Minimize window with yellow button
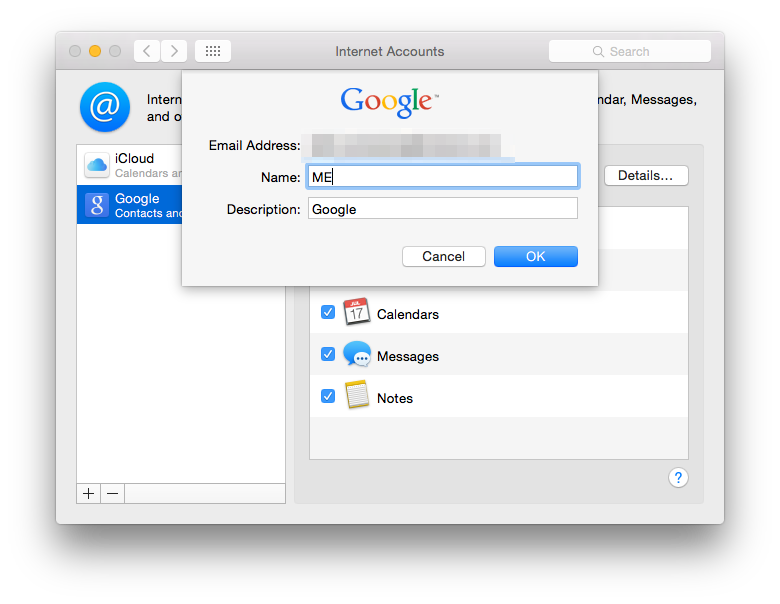The height and width of the screenshot is (604, 780). (x=95, y=51)
